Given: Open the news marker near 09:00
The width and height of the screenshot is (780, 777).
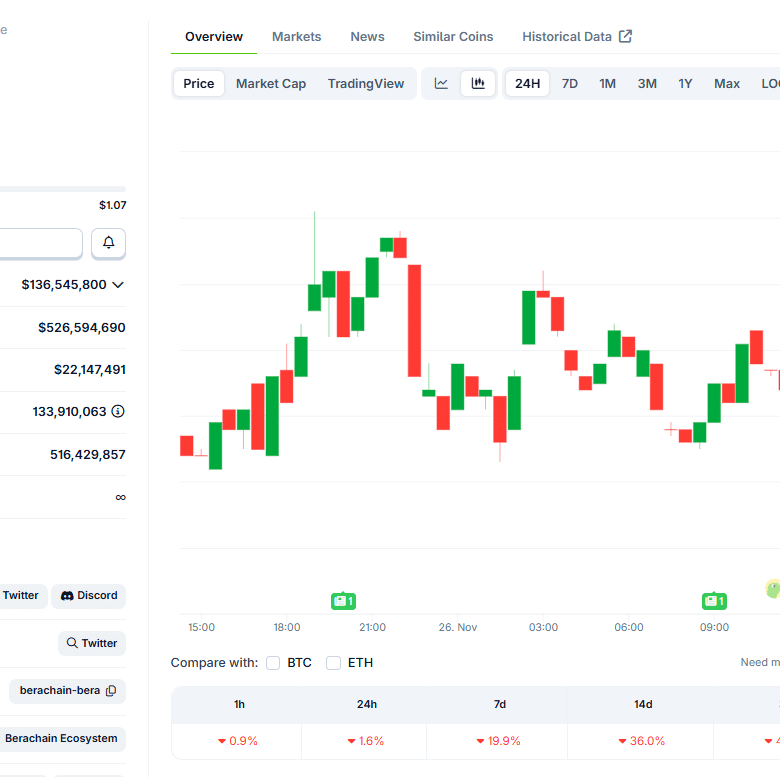Looking at the screenshot, I should (x=714, y=601).
